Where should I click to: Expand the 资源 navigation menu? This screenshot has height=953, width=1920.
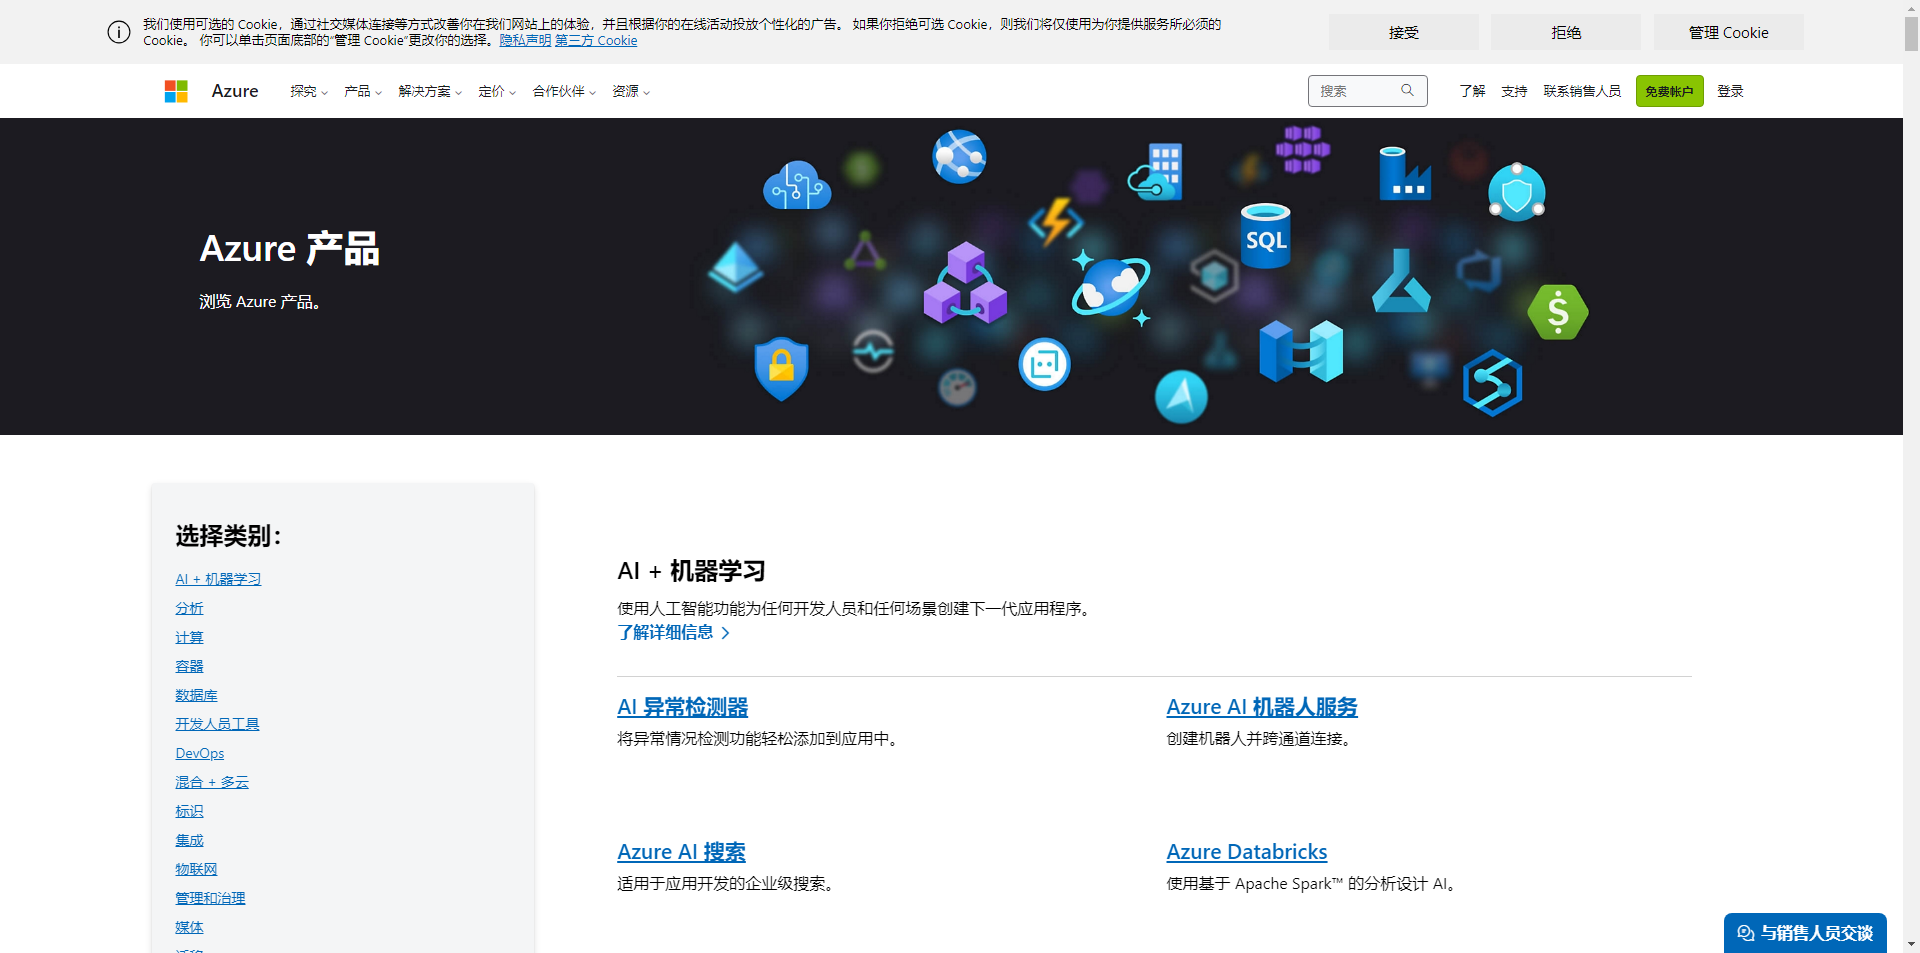point(631,91)
